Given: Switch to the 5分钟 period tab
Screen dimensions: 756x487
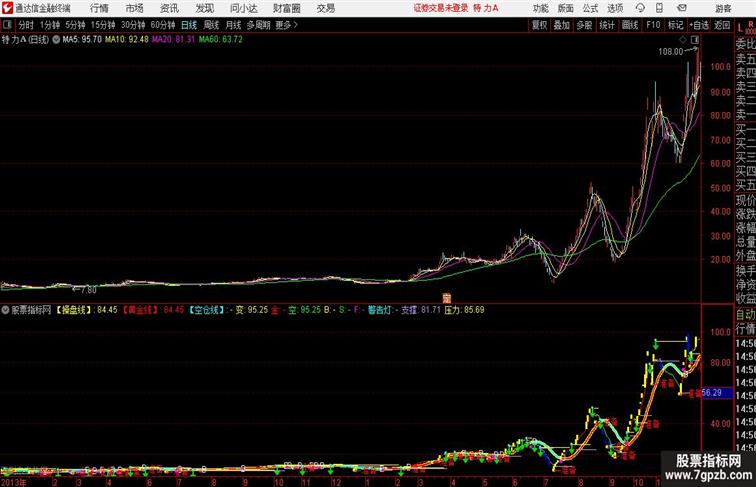Looking at the screenshot, I should pos(75,25).
